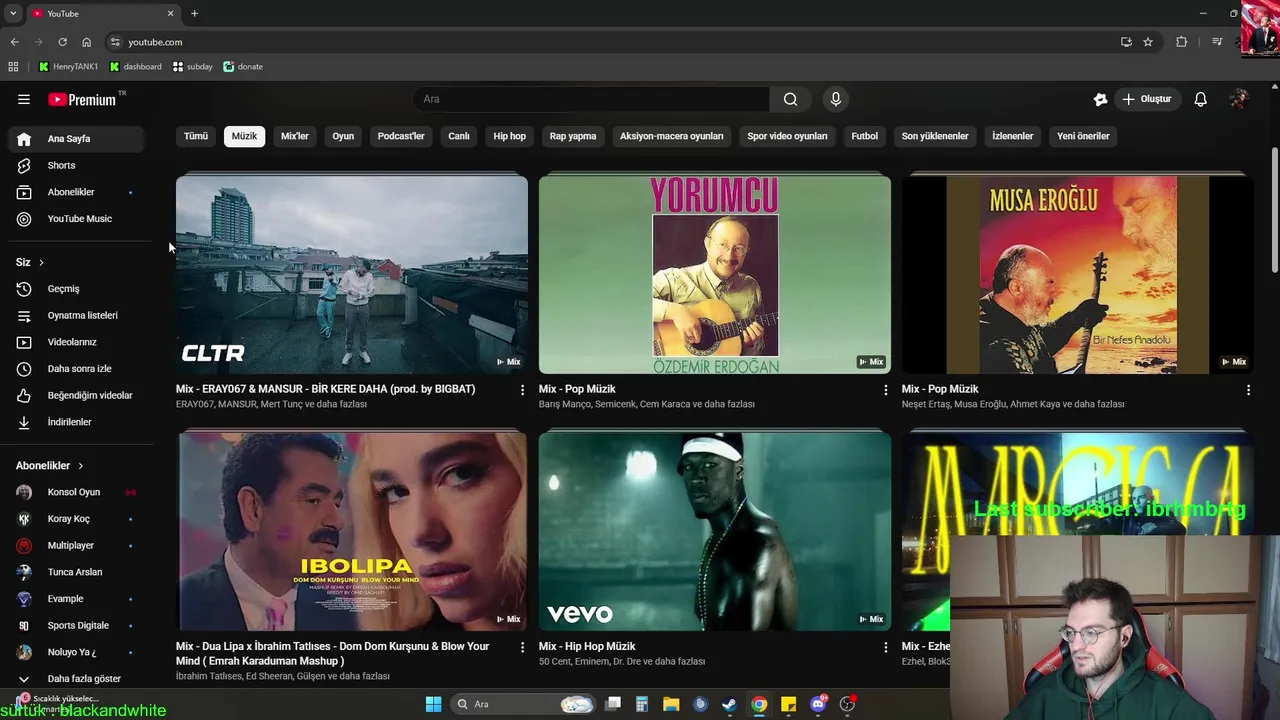The height and width of the screenshot is (720, 1280).
Task: Open Oynatma listeleri playlists
Action: (76, 315)
